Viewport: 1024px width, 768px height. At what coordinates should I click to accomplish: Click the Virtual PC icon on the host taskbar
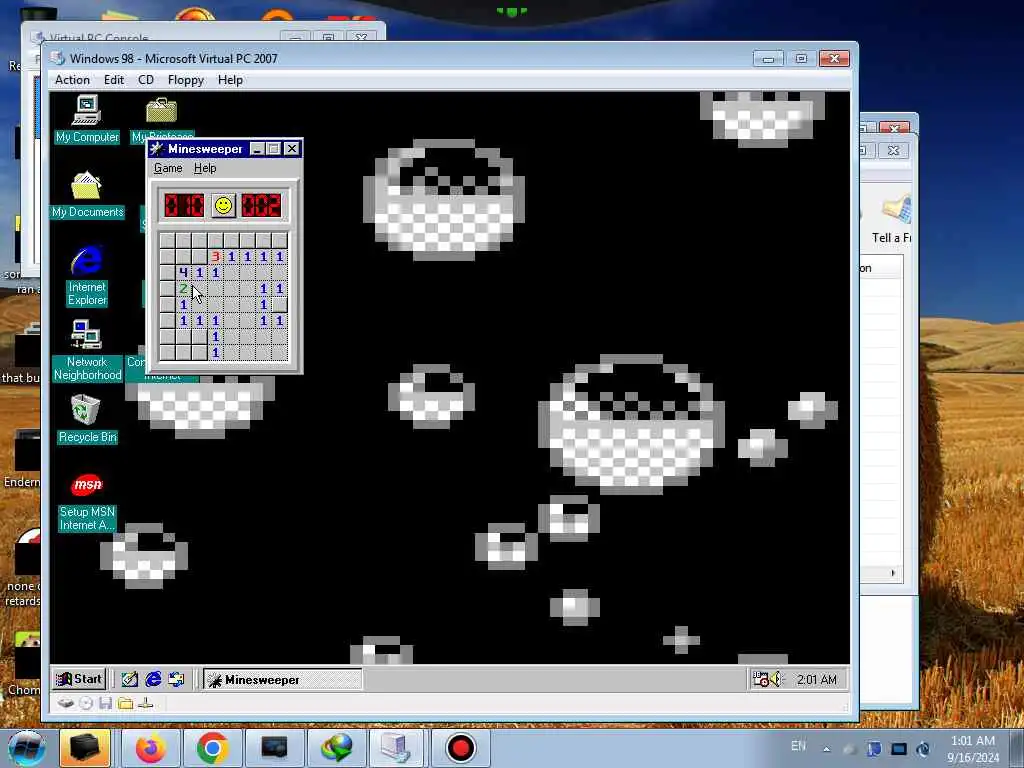(x=396, y=748)
